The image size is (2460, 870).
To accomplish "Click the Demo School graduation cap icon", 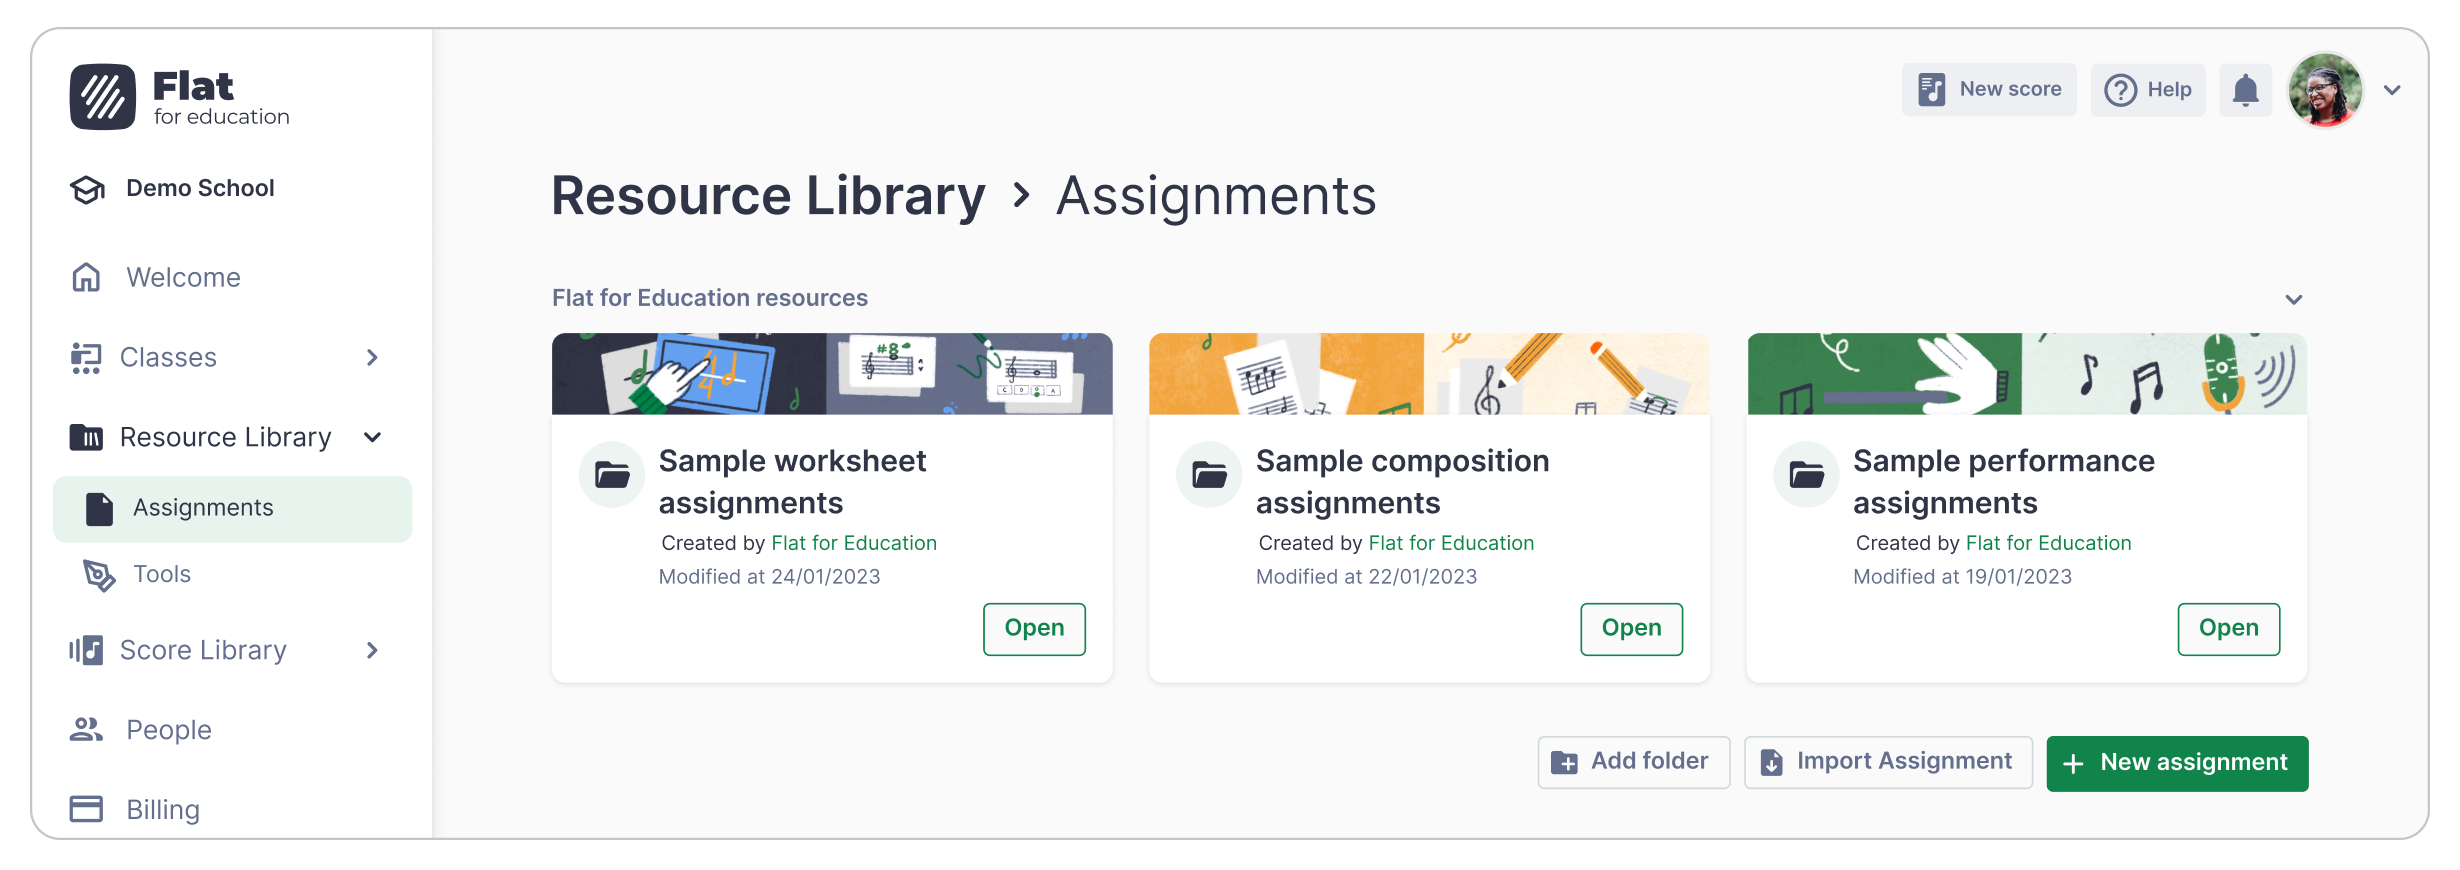I will click(88, 189).
